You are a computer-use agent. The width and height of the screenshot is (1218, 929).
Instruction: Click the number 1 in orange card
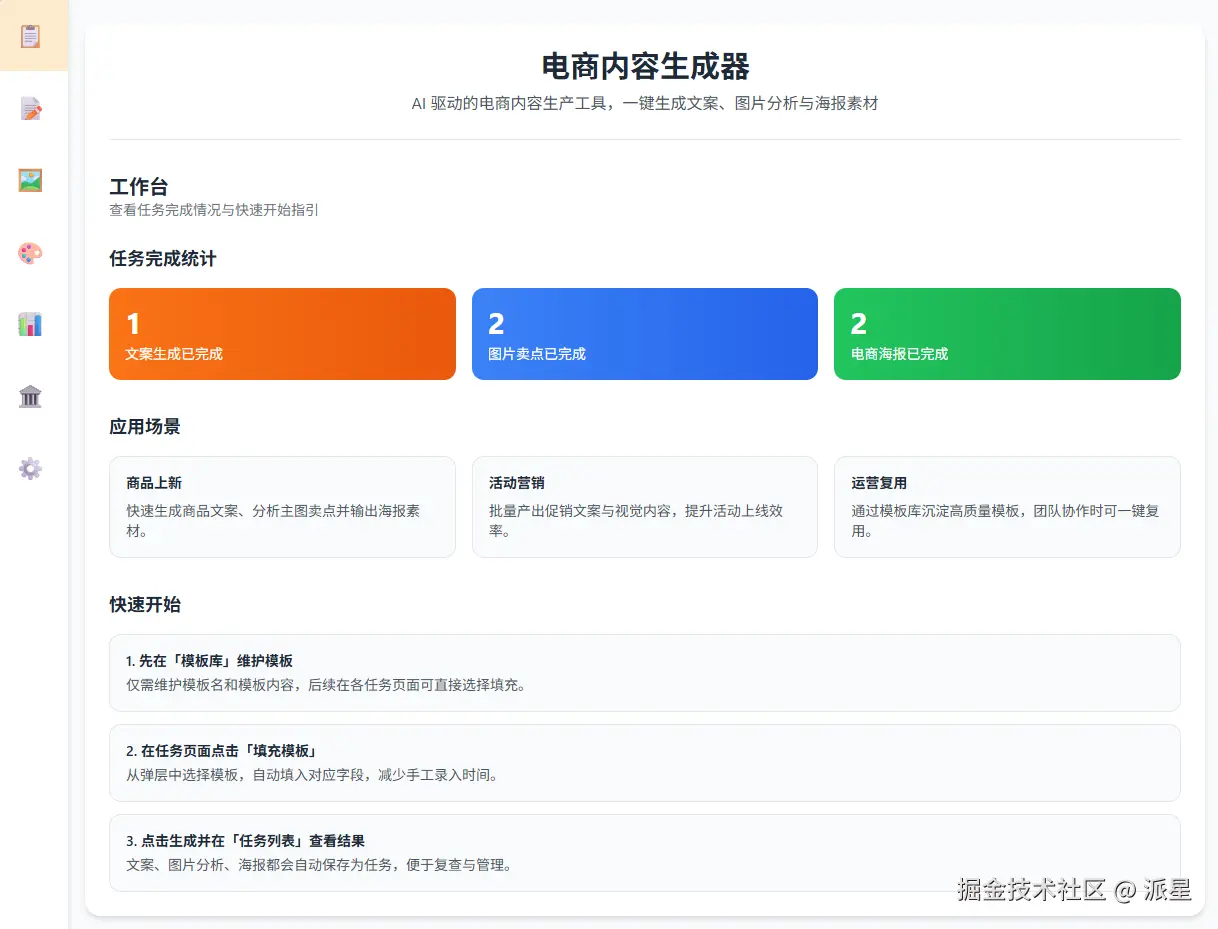[133, 324]
